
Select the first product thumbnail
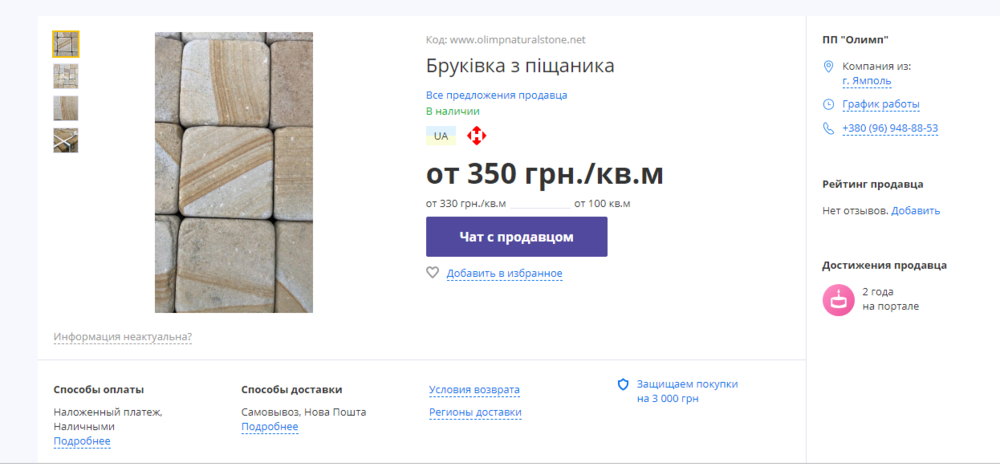pos(66,44)
